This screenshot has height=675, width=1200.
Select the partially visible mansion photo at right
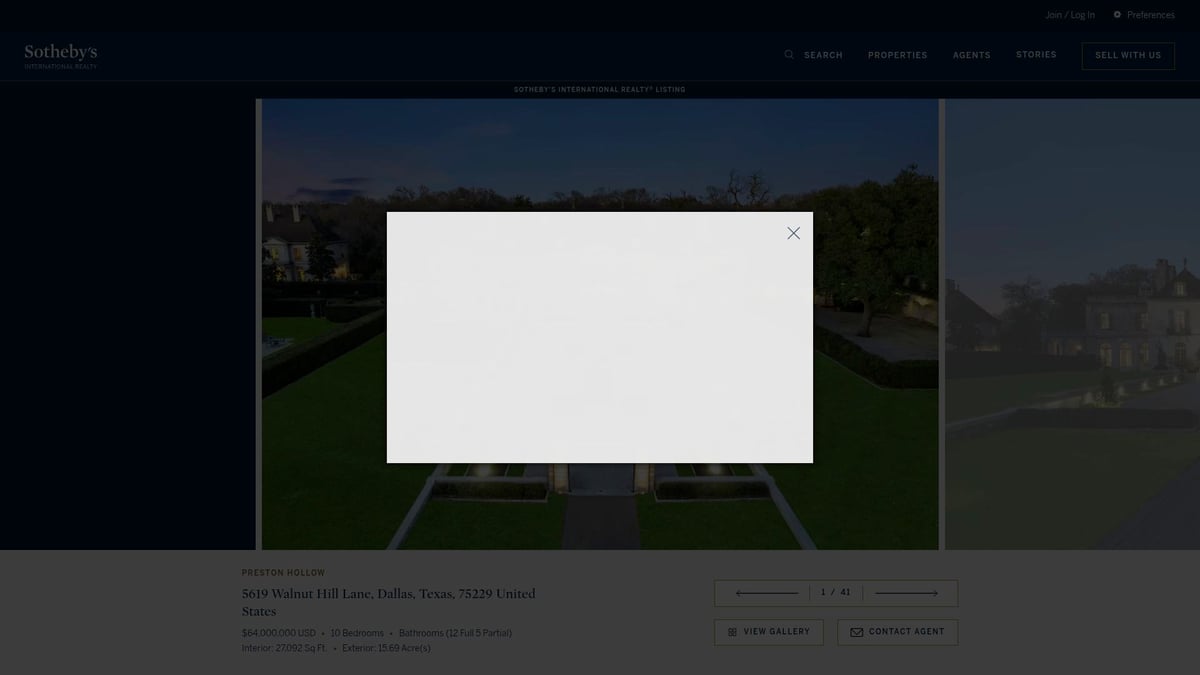tap(1072, 320)
